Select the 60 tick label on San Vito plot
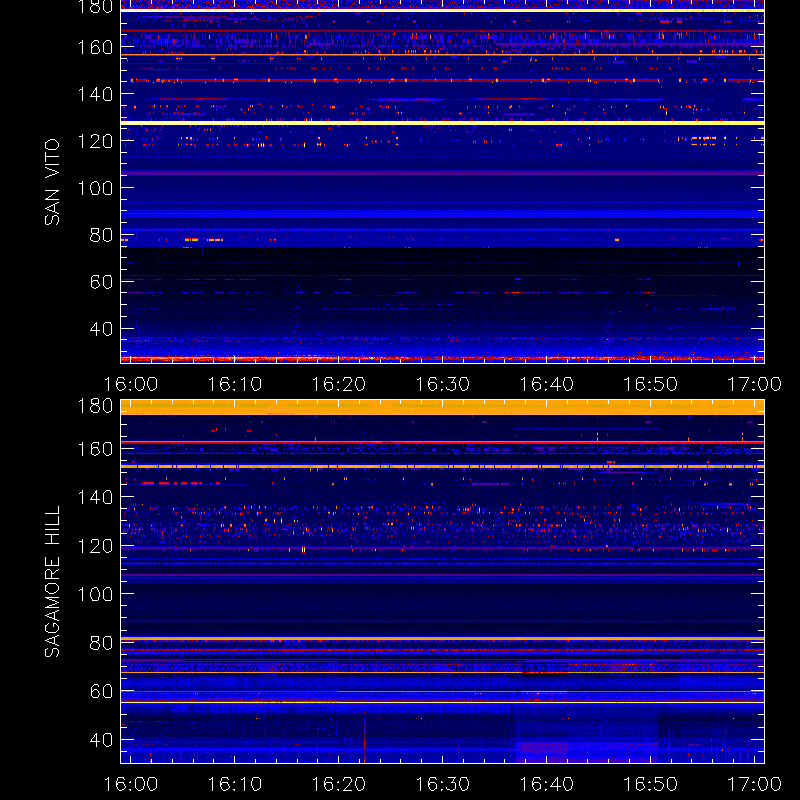 point(101,282)
